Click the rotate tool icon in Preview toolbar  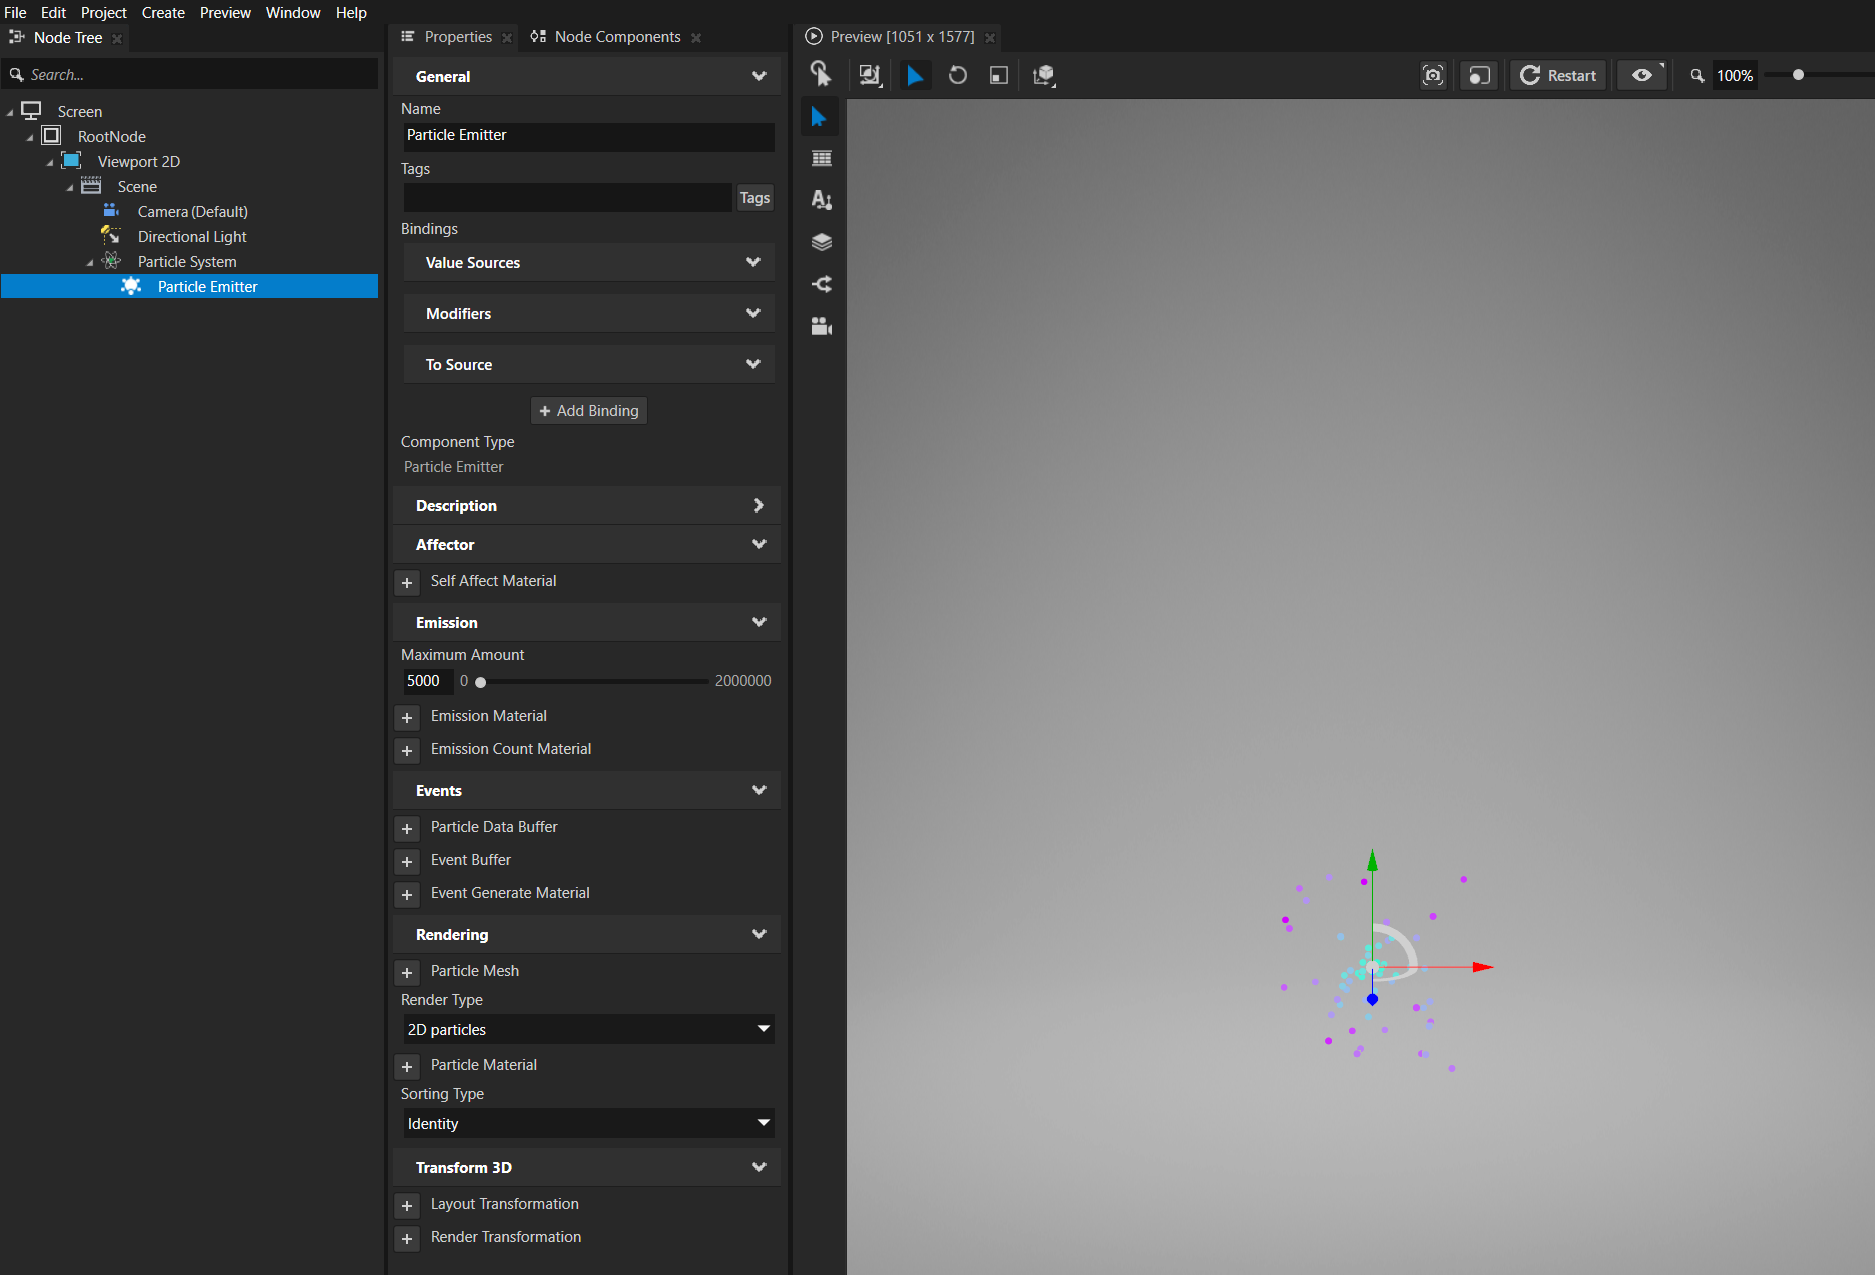957,75
